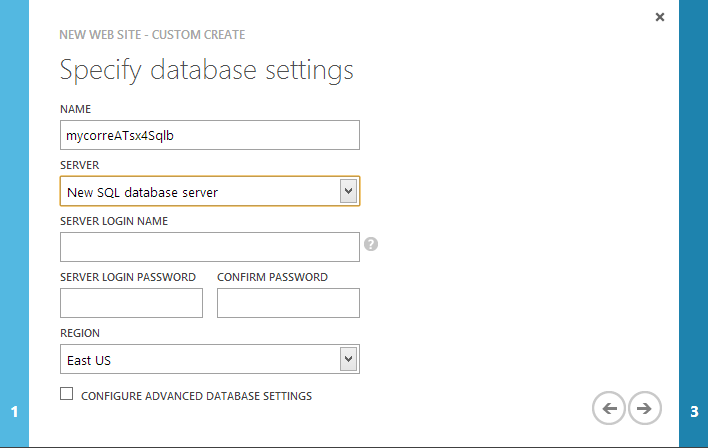Click into the Server Login Name field

coord(209,247)
